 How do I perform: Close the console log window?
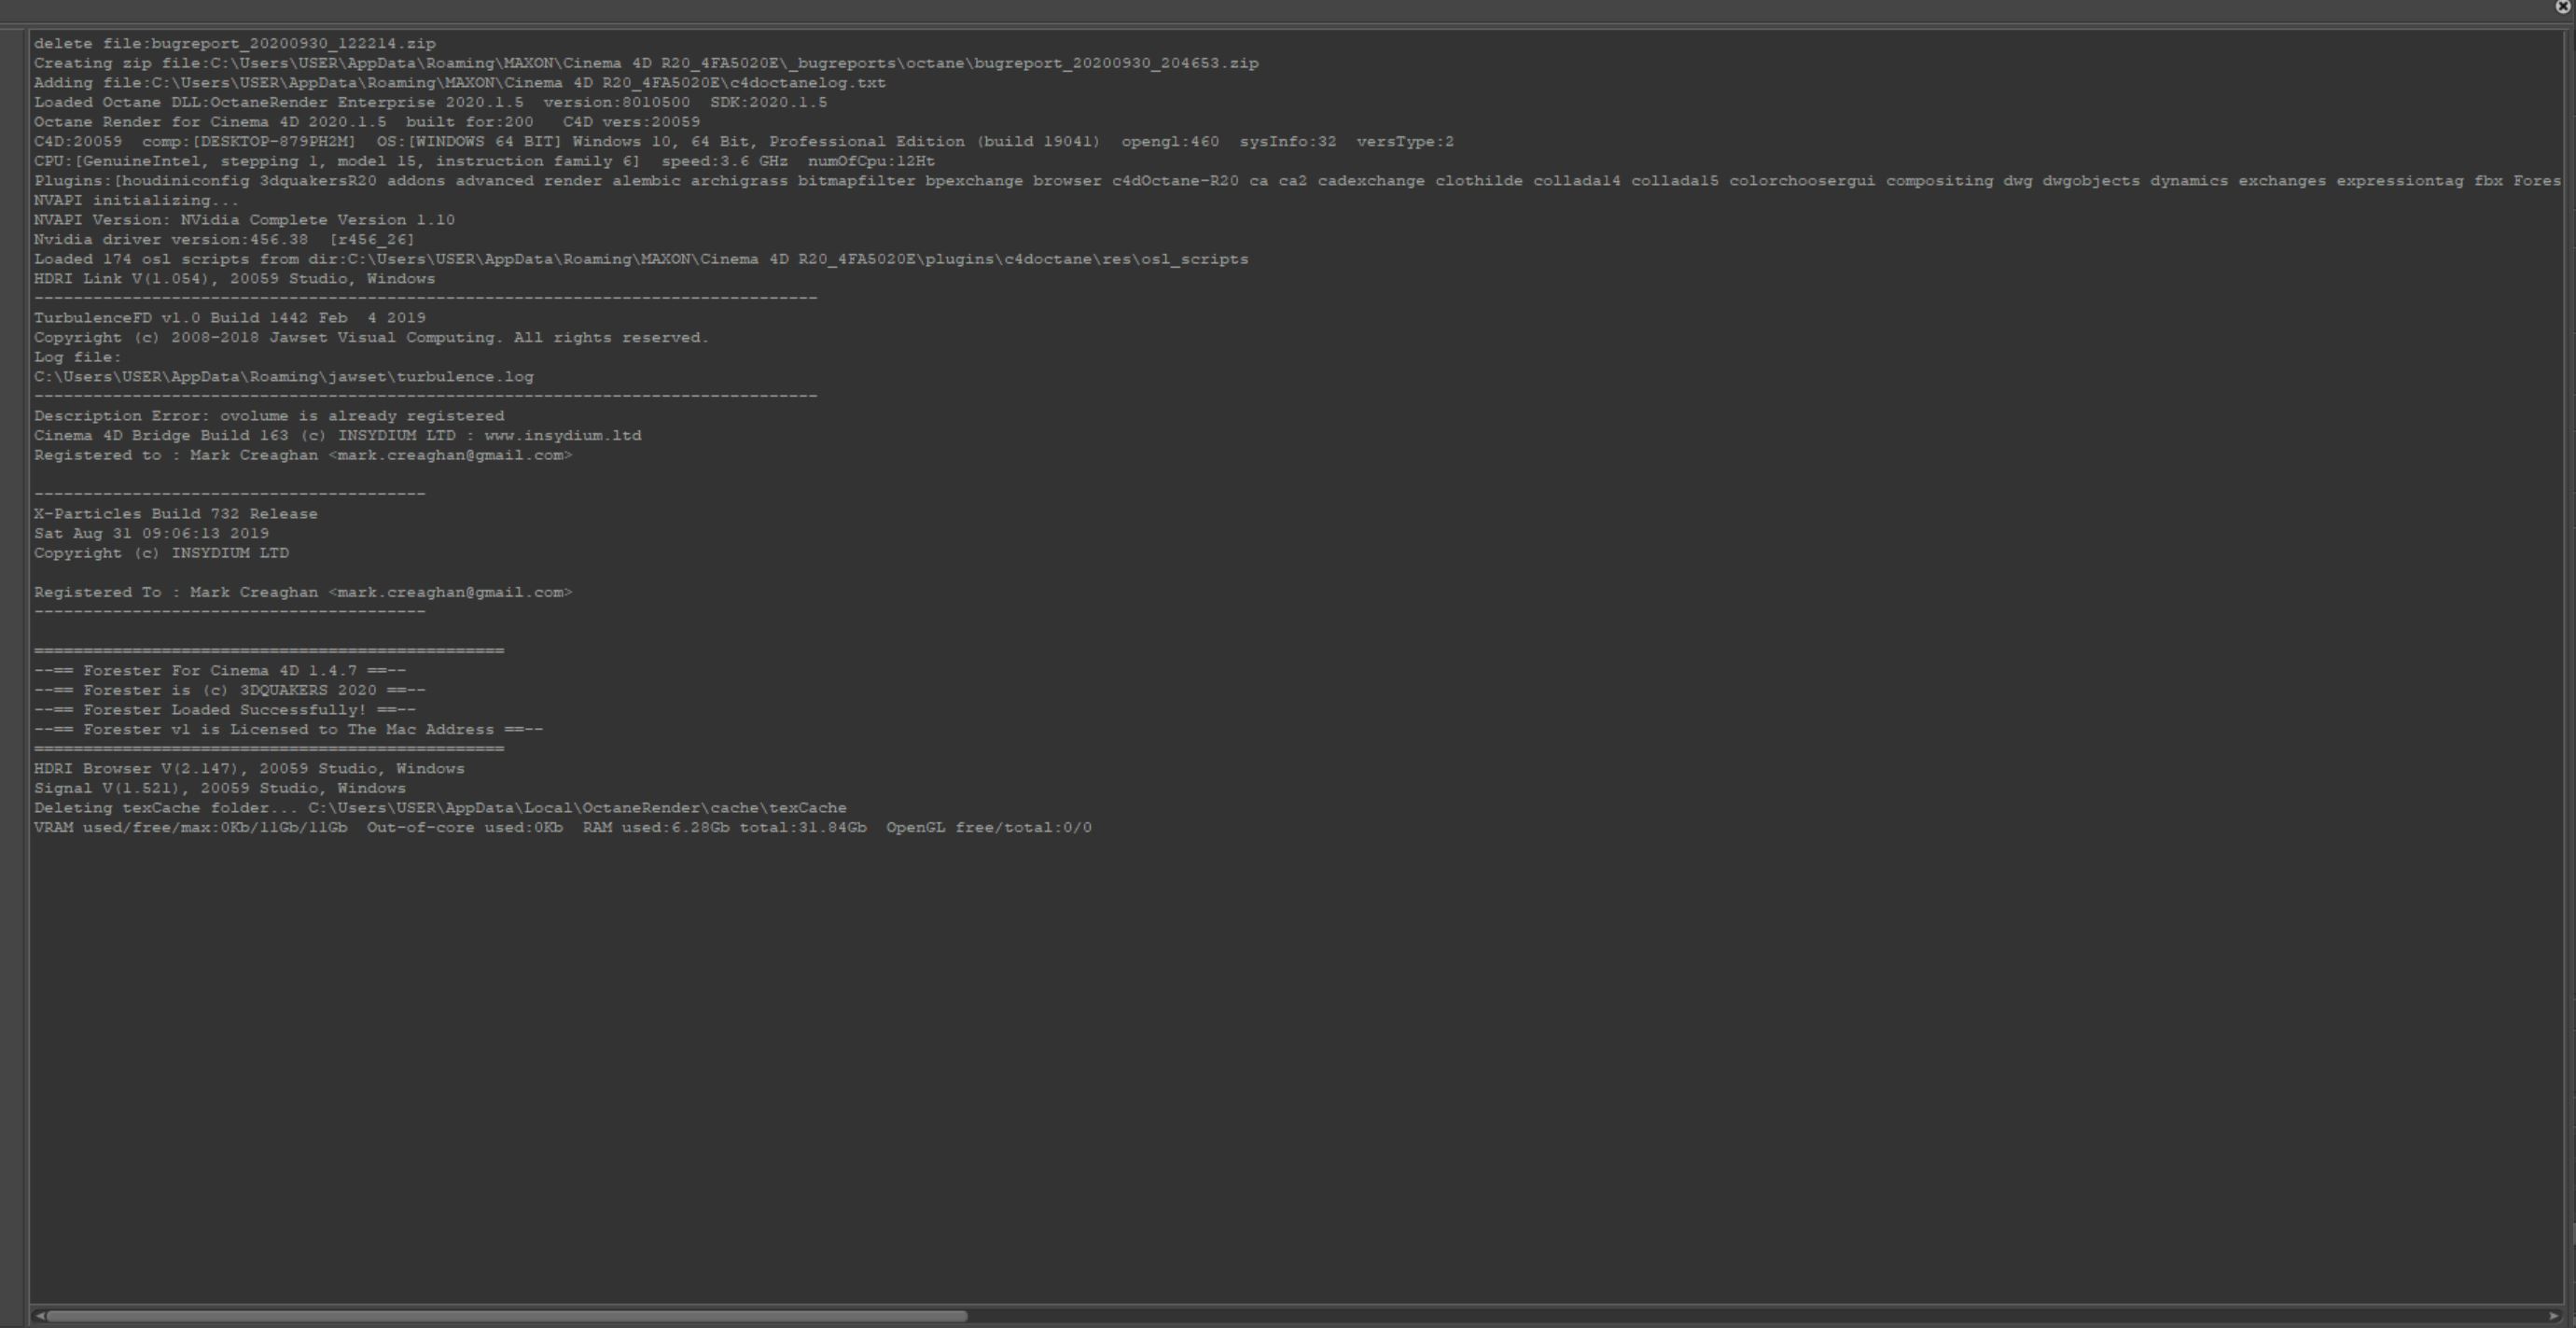tap(2563, 7)
